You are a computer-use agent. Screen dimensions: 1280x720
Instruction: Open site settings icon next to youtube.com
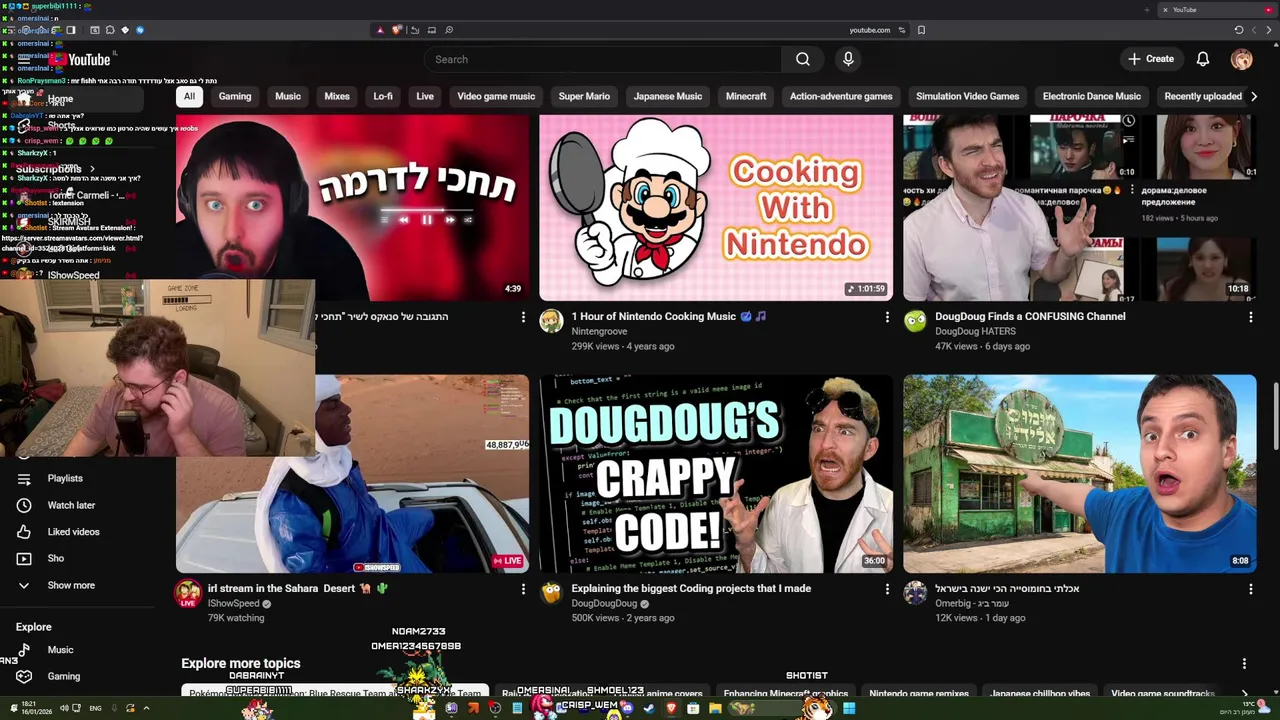point(902,30)
